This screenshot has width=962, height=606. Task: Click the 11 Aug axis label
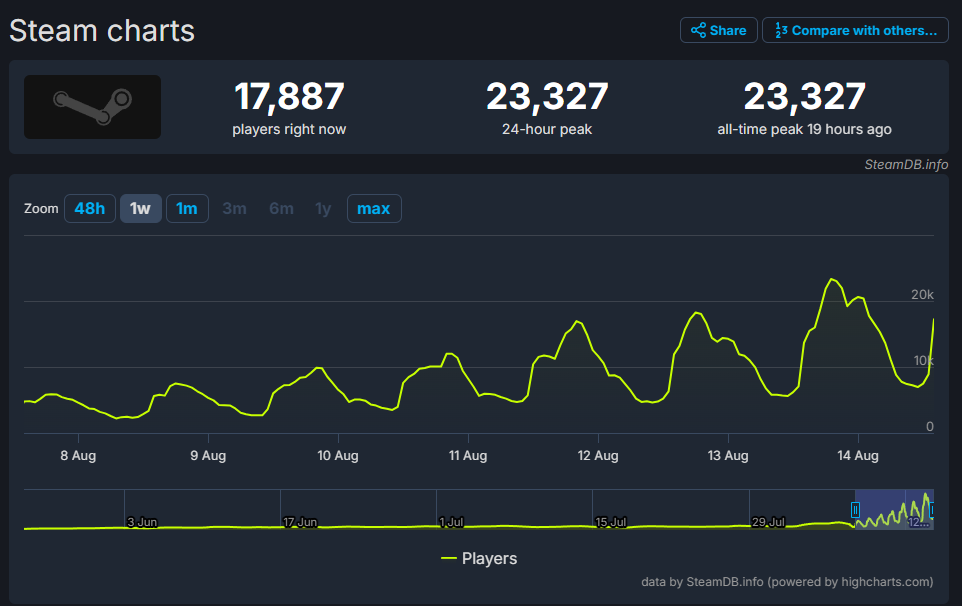point(468,456)
